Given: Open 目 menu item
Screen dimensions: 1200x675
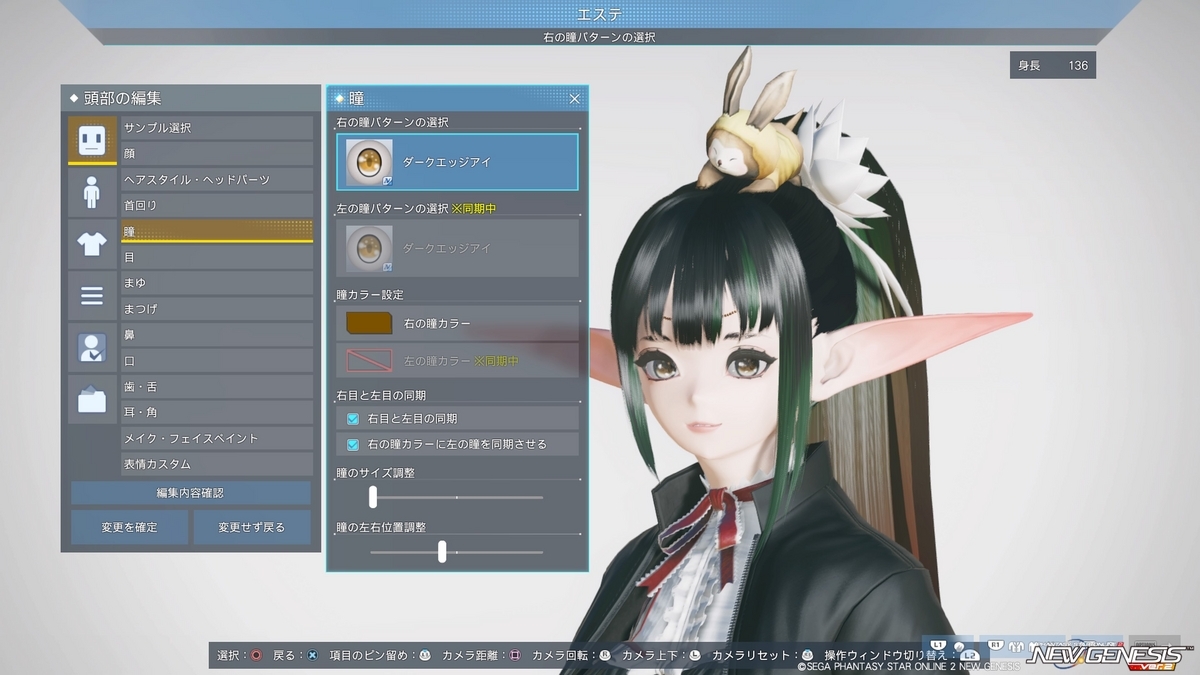Looking at the screenshot, I should pyautogui.click(x=217, y=257).
